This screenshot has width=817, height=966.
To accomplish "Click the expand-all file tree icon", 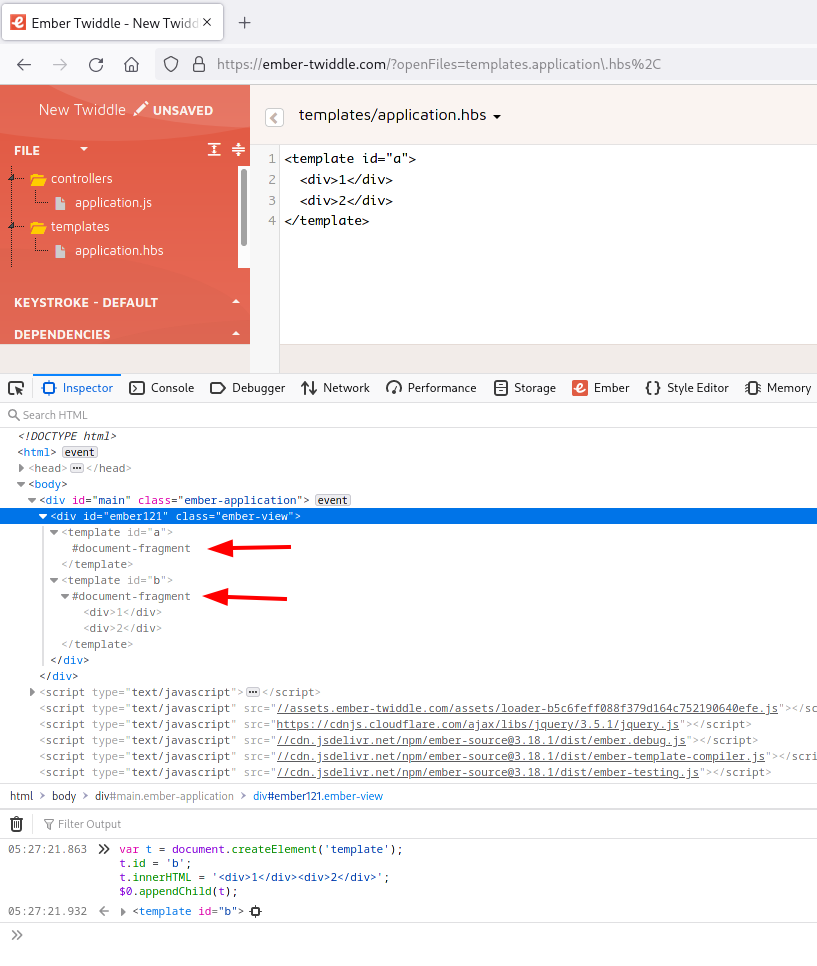I will coord(214,149).
